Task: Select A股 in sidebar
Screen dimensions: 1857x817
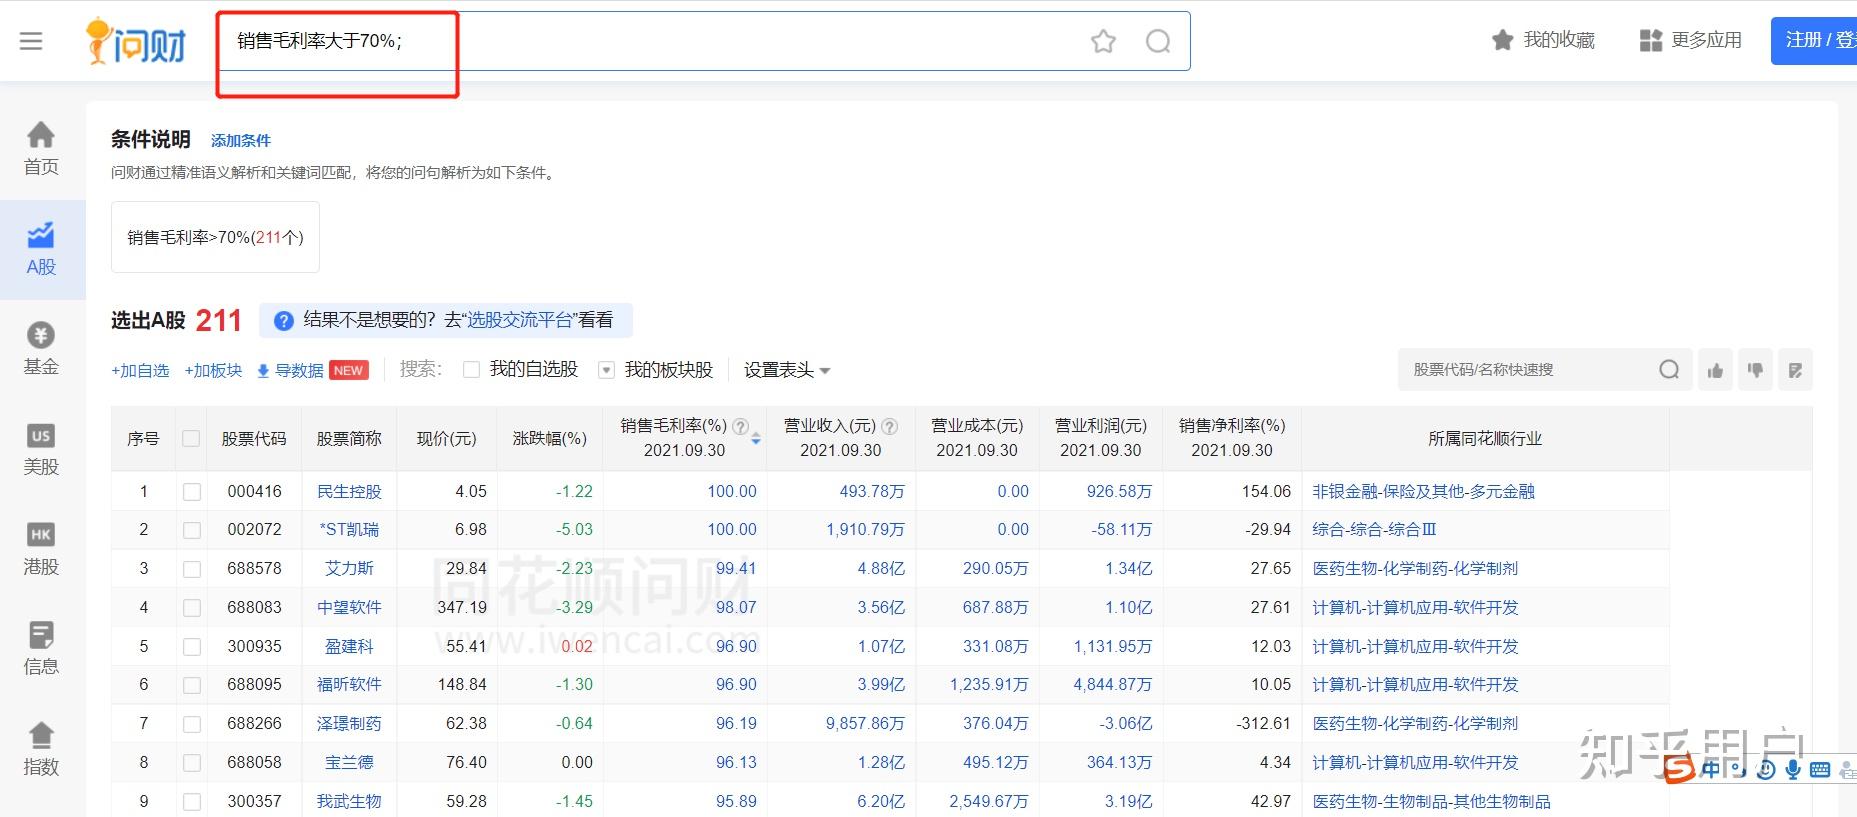Action: [x=41, y=249]
